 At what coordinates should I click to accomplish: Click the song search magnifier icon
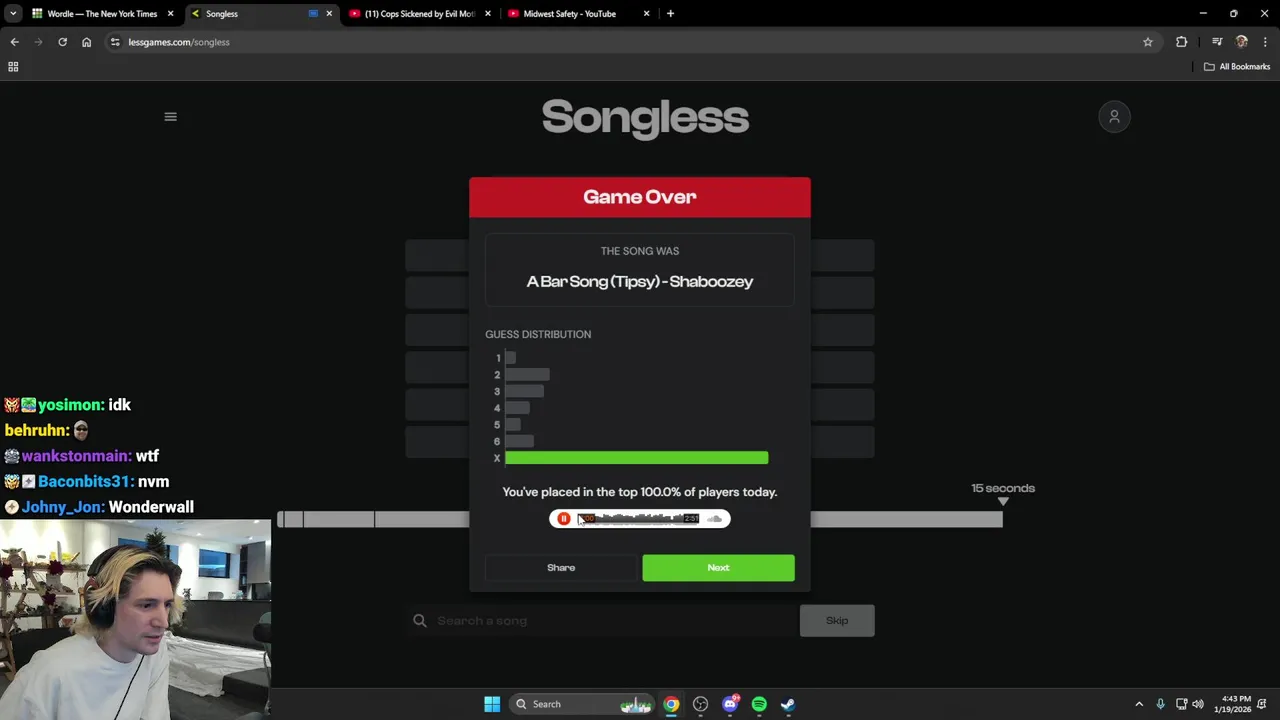pyautogui.click(x=420, y=621)
